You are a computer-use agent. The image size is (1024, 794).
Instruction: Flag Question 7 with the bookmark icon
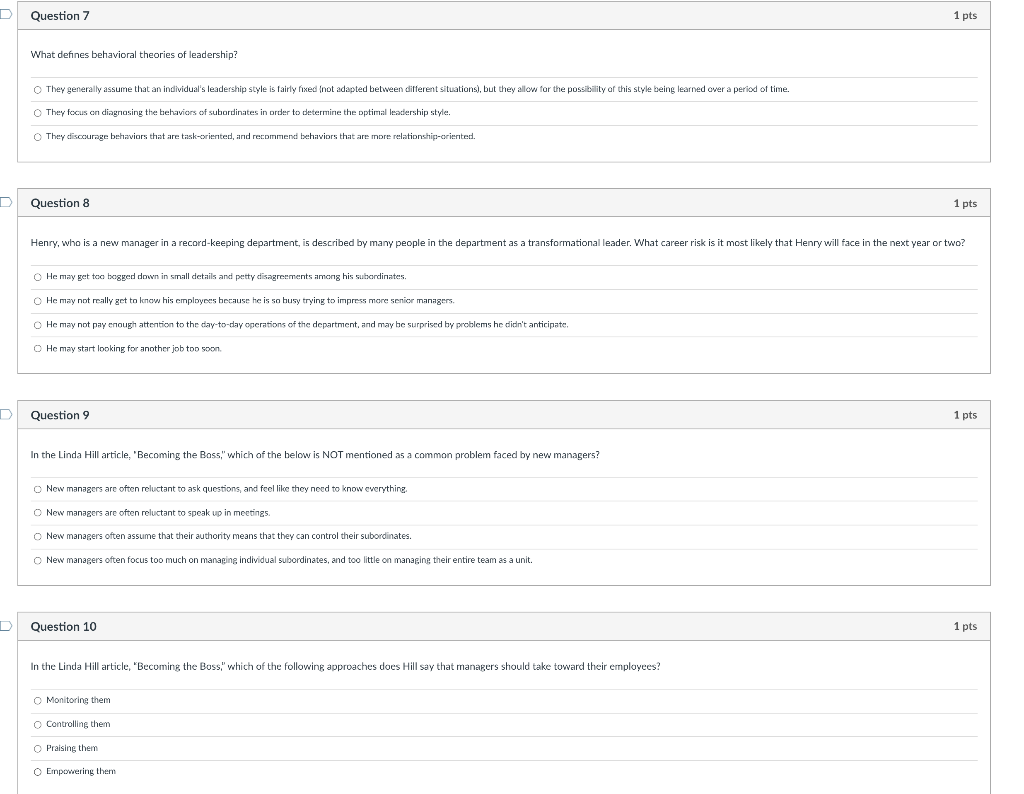(x=5, y=14)
